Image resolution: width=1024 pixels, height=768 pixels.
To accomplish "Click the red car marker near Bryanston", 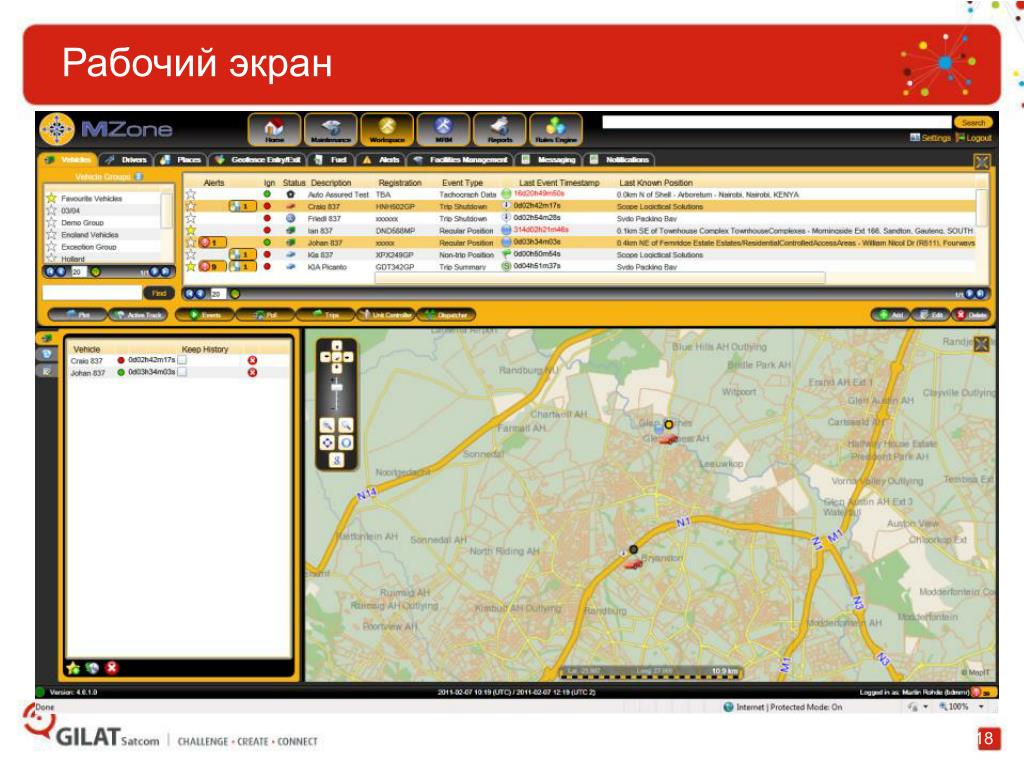I will click(632, 564).
